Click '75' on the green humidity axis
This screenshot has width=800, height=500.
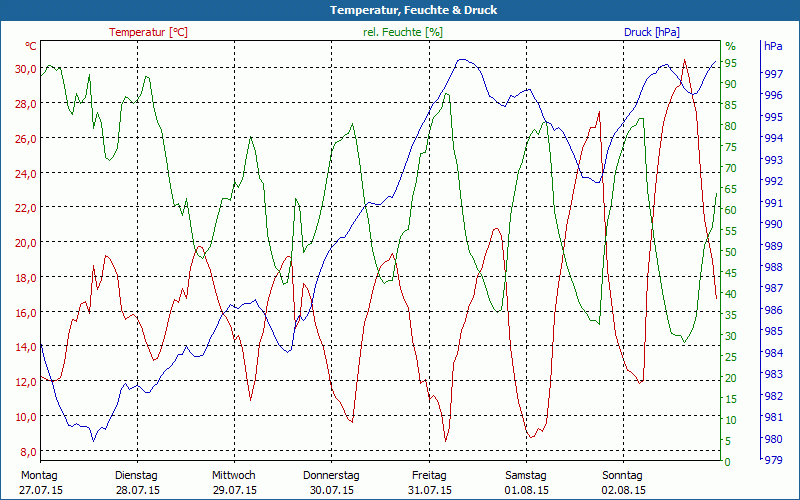point(731,147)
